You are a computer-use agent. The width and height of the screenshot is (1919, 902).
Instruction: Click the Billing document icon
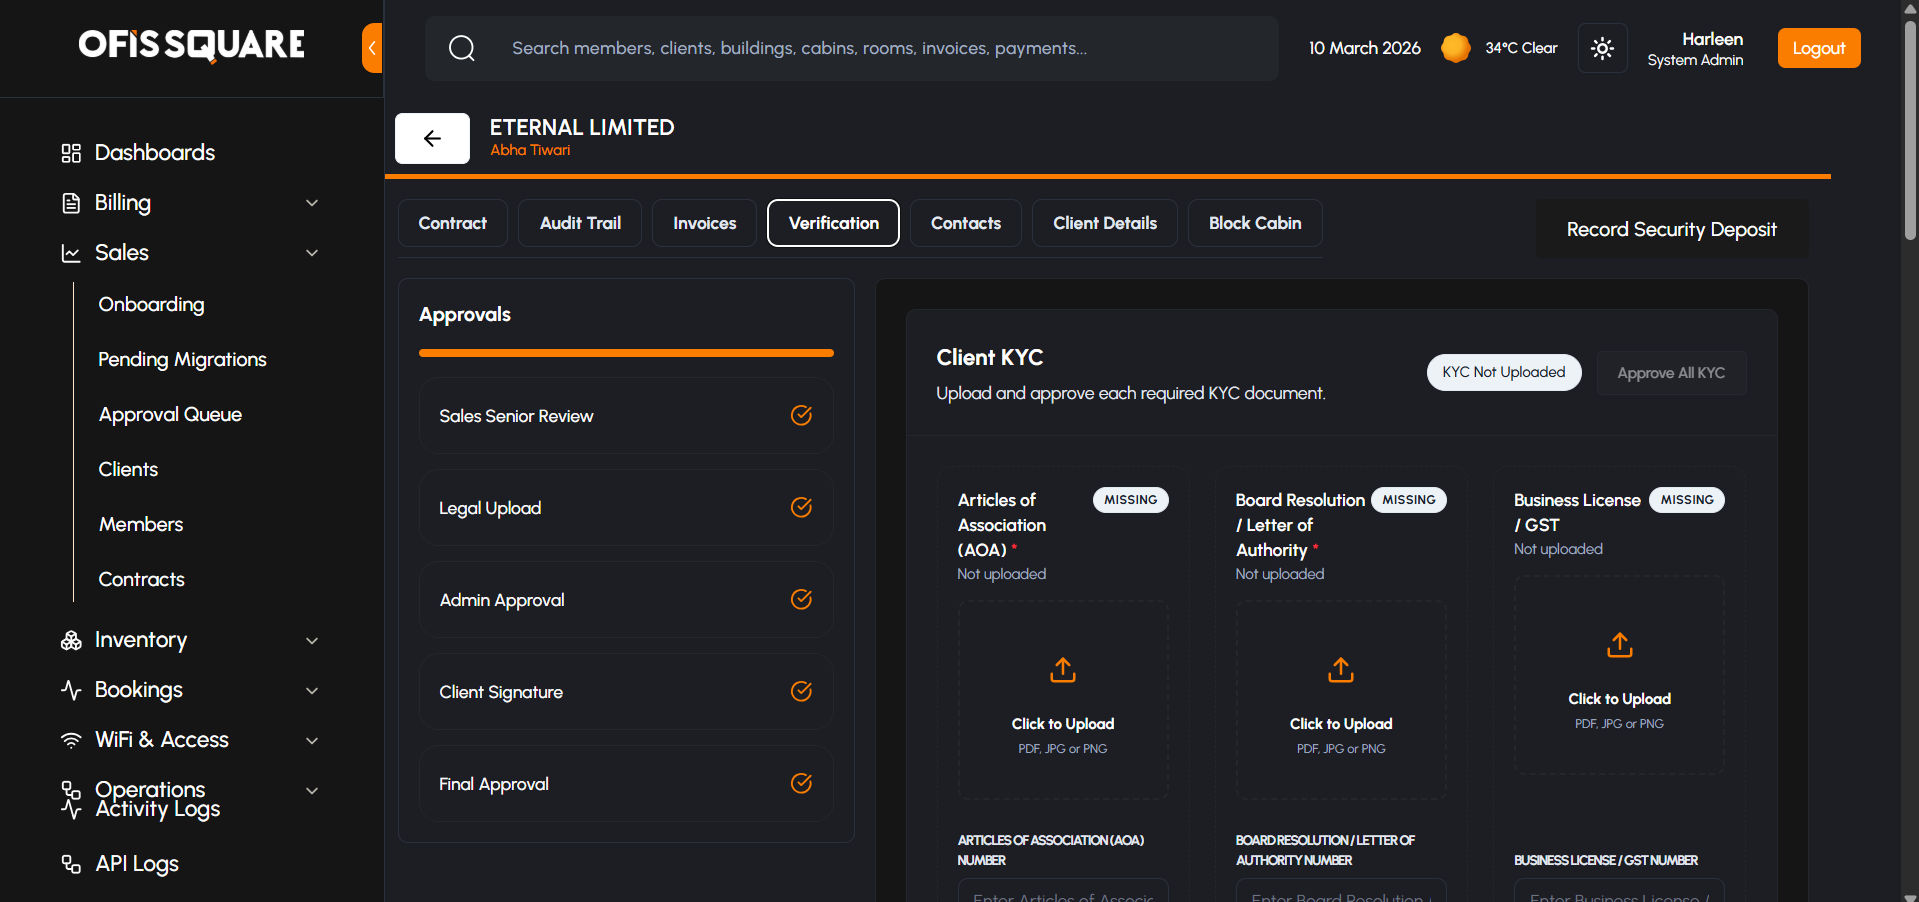71,203
